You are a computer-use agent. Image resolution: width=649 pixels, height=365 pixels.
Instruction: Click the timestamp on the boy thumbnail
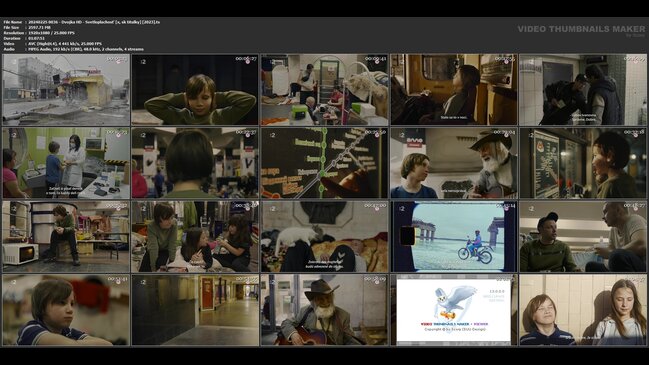point(246,59)
